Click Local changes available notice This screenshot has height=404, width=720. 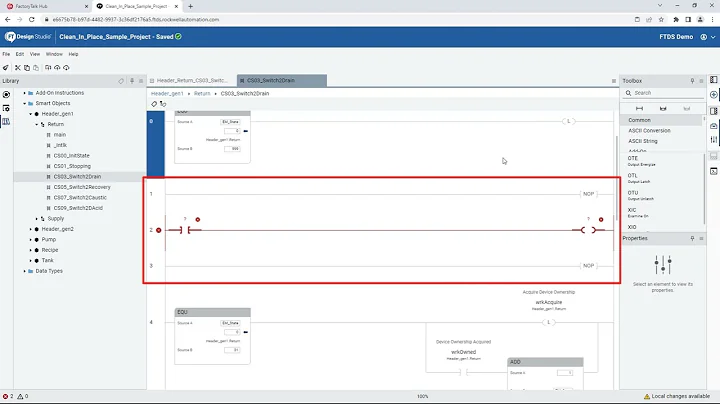(677, 396)
